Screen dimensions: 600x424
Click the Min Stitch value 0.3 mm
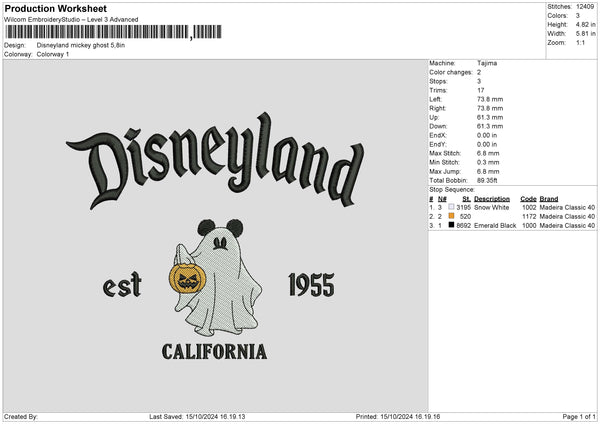pos(488,163)
